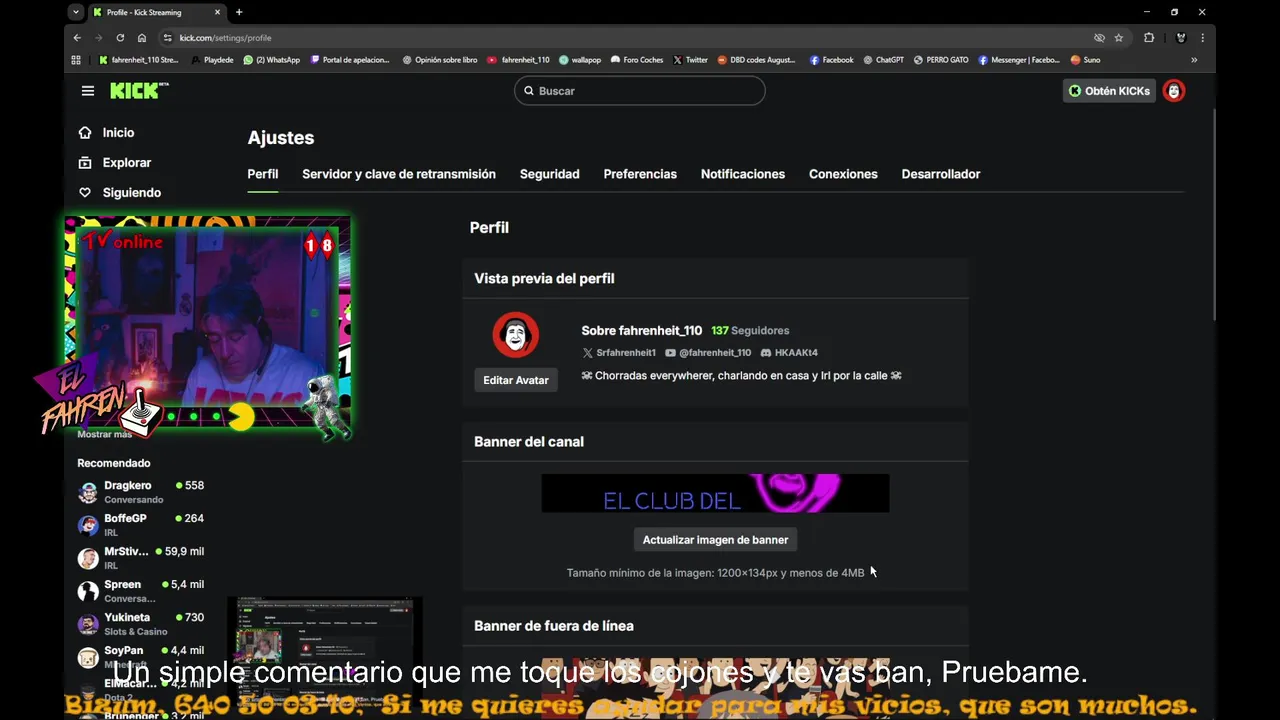The width and height of the screenshot is (1280, 720).
Task: Reload the page with browser refresh
Action: (120, 38)
